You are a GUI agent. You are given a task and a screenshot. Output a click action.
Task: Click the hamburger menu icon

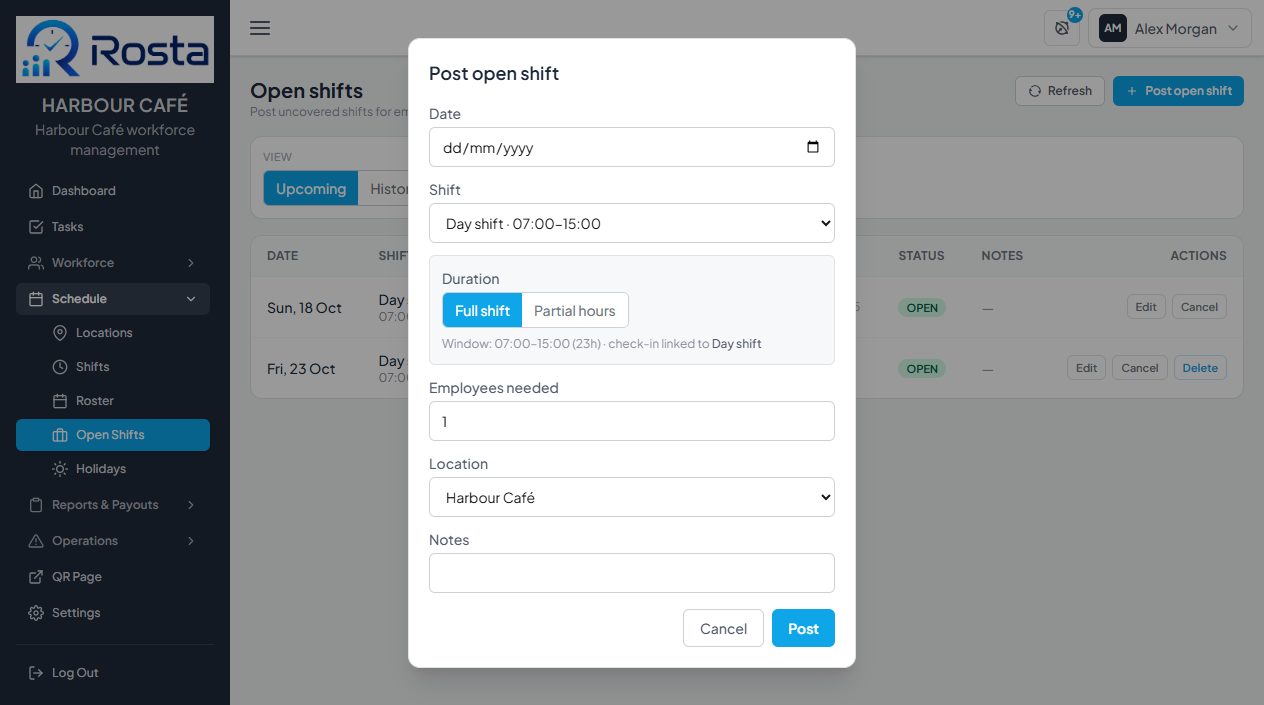260,28
